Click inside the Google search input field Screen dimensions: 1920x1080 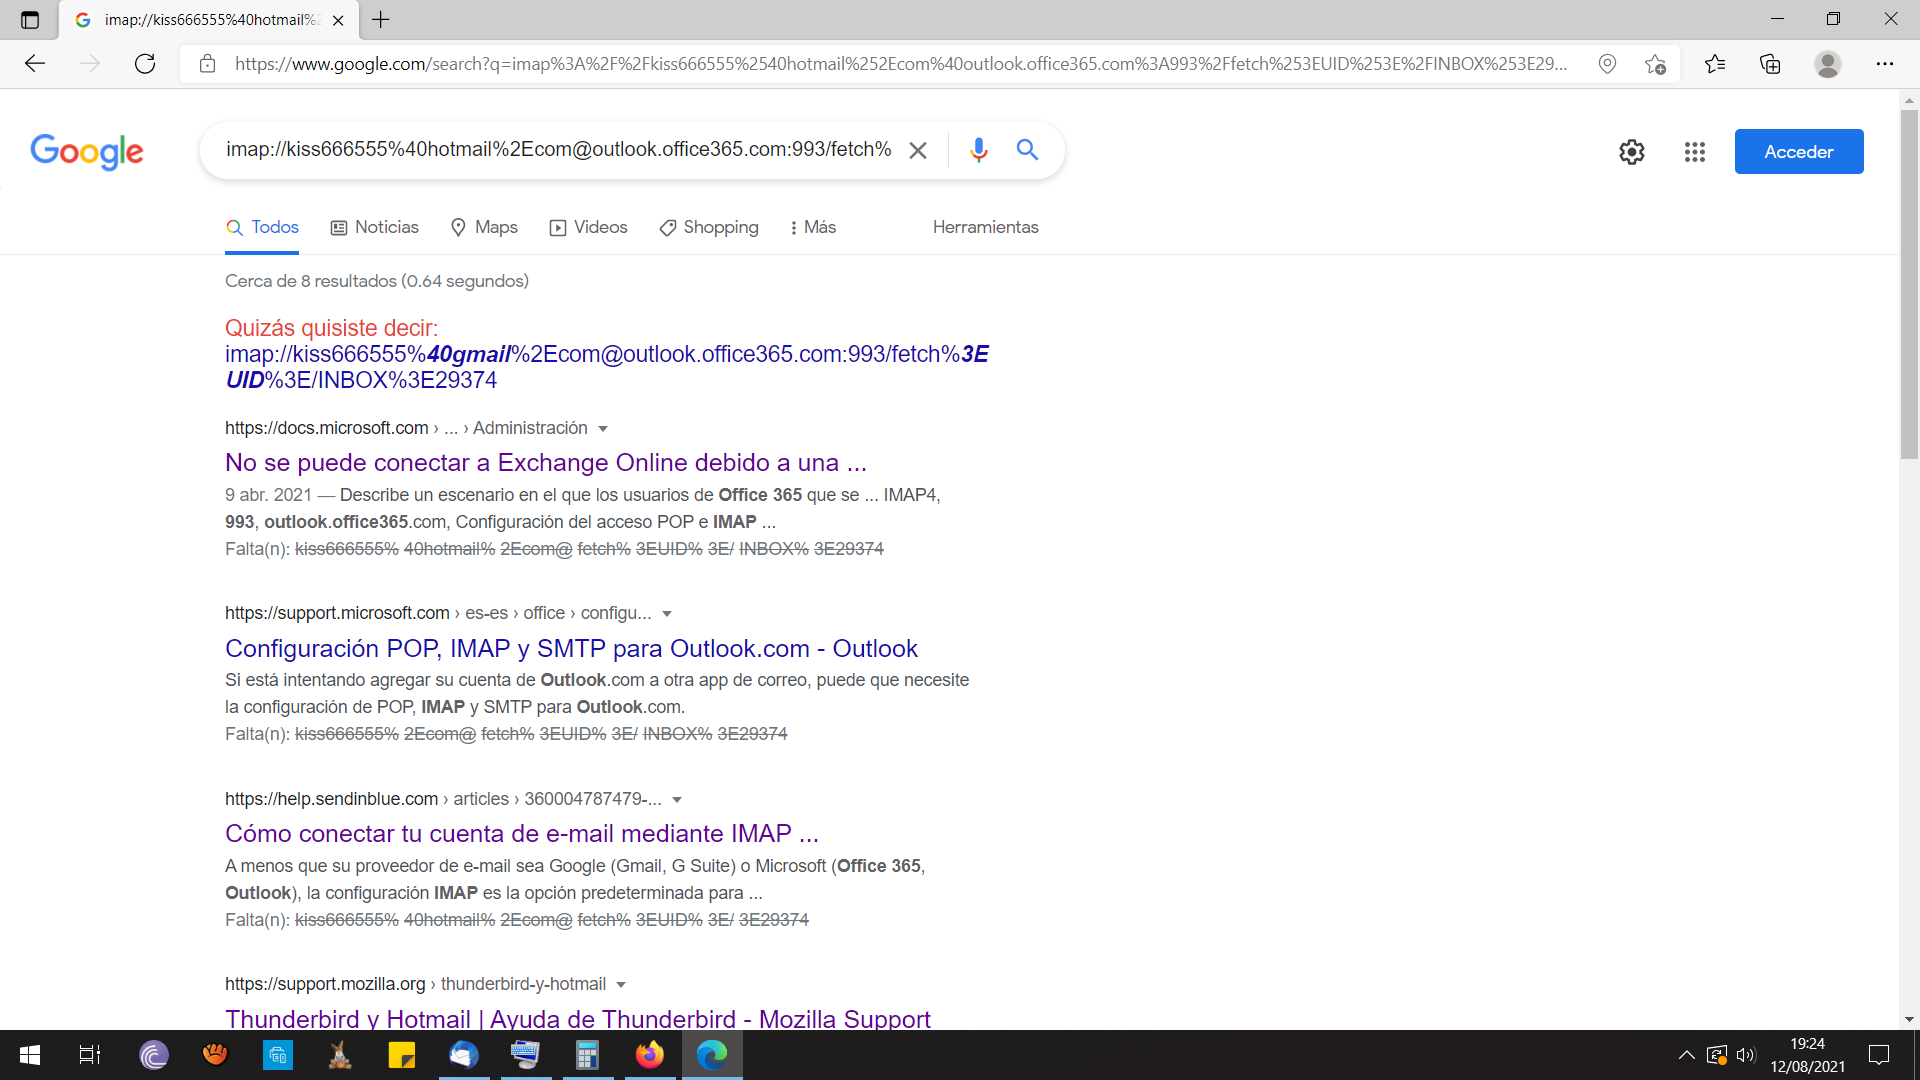[x=558, y=150]
